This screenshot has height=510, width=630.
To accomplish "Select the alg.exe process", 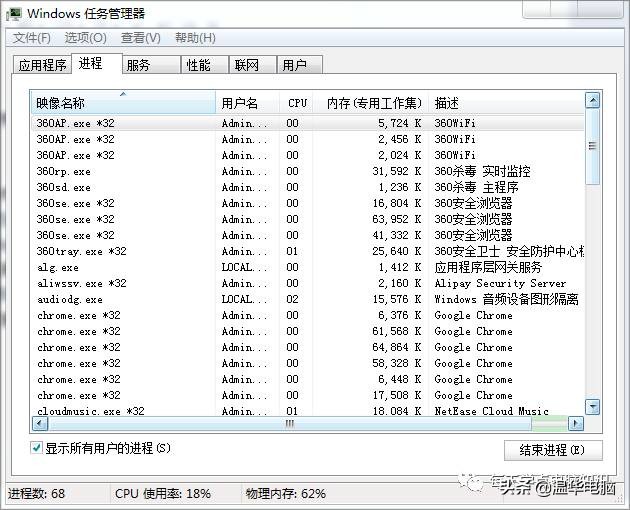I will 307,267.
